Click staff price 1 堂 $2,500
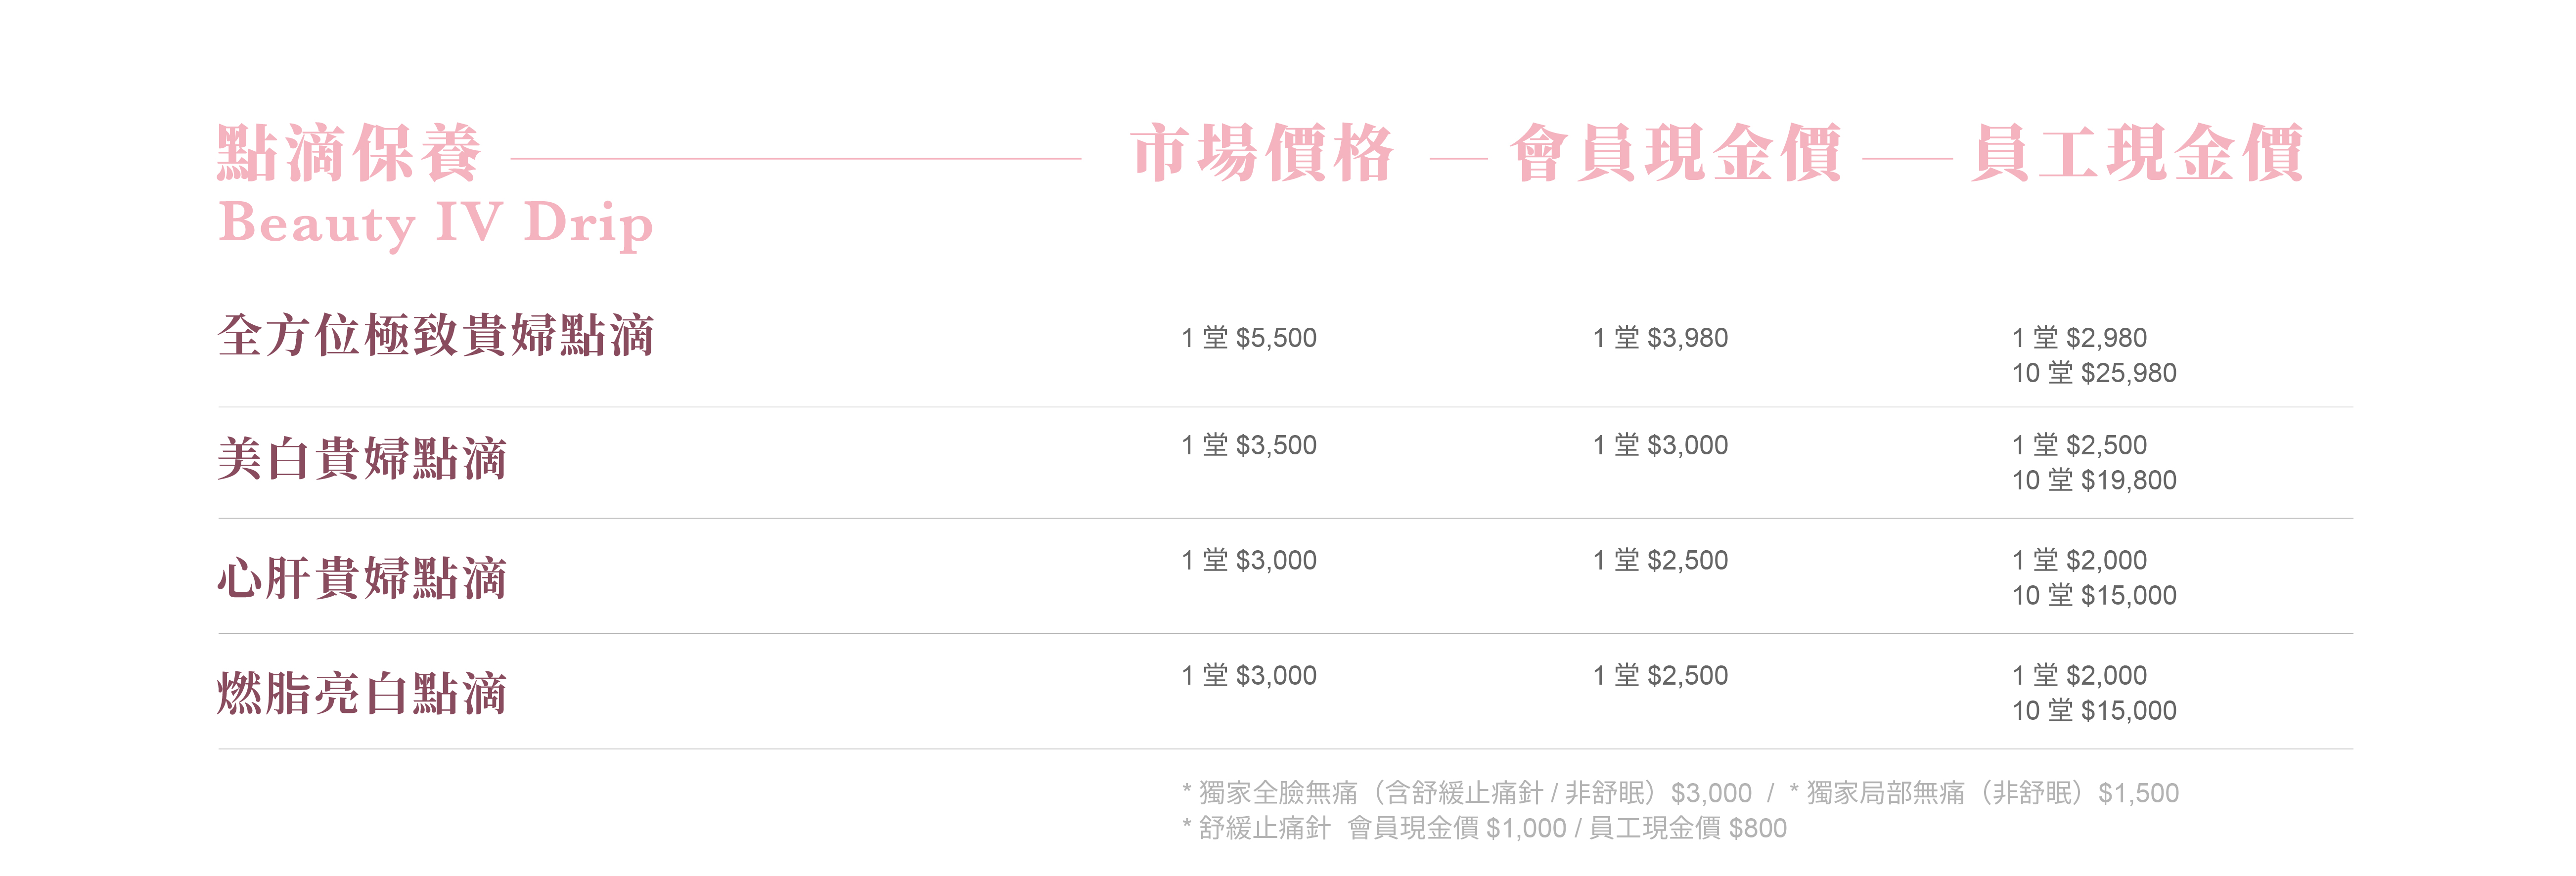 point(2079,445)
